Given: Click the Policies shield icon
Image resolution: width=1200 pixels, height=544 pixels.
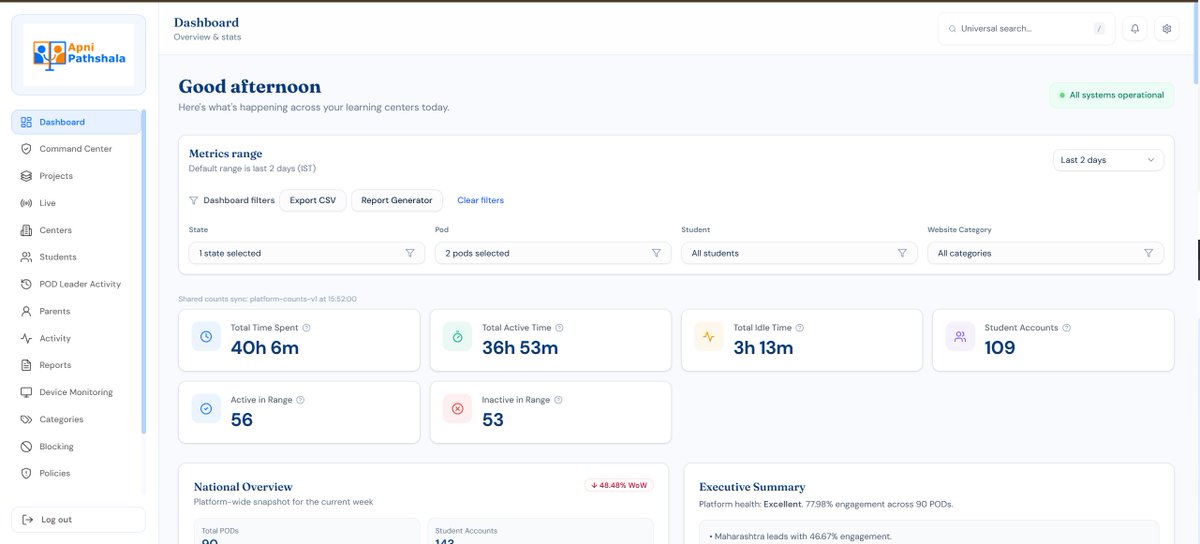Looking at the screenshot, I should point(26,473).
